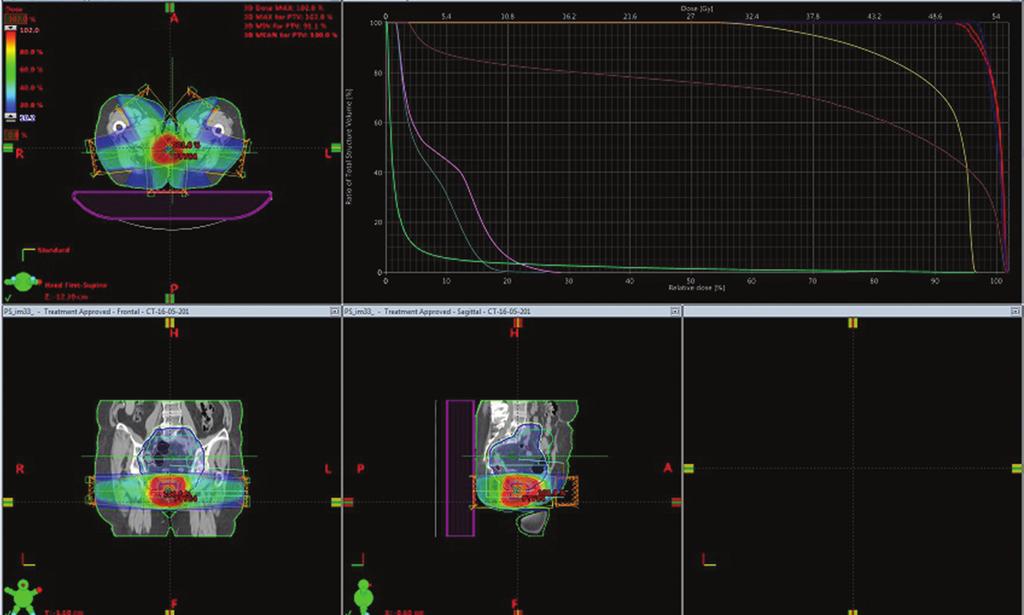Click the top plane marker in the empty fourth view
The width and height of the screenshot is (1024, 615).
852,323
